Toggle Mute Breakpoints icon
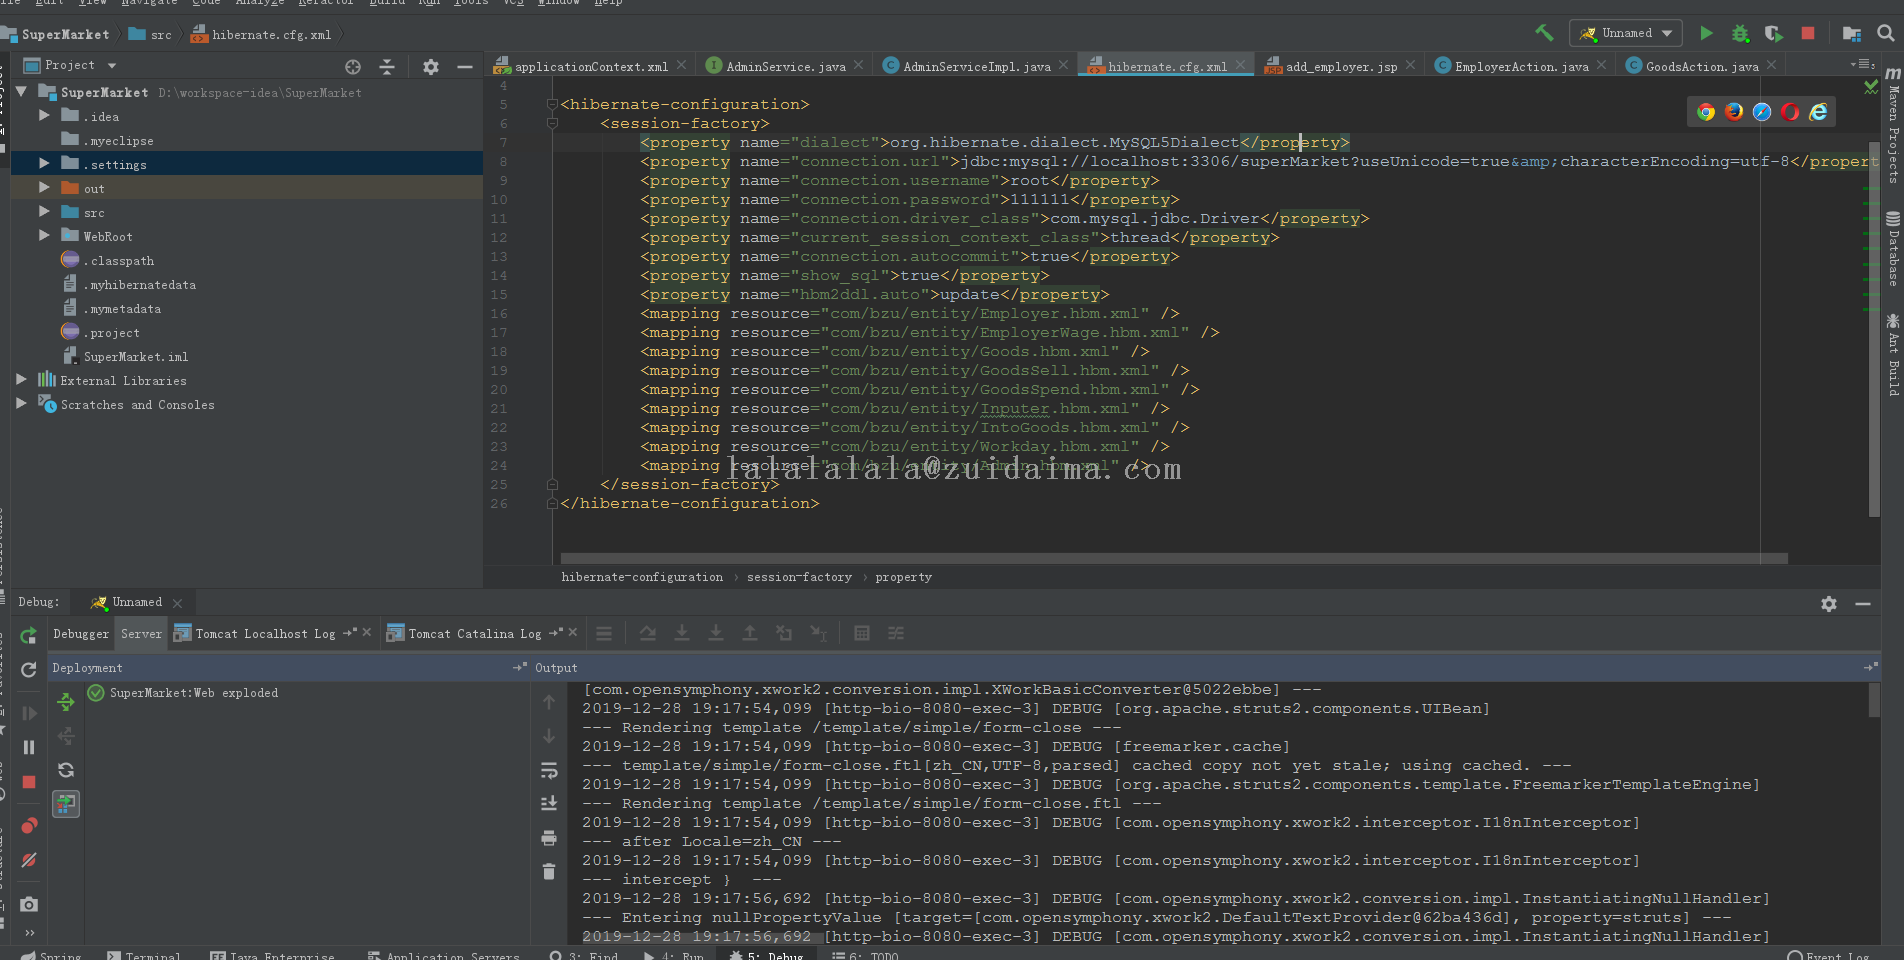1904x960 pixels. (29, 860)
